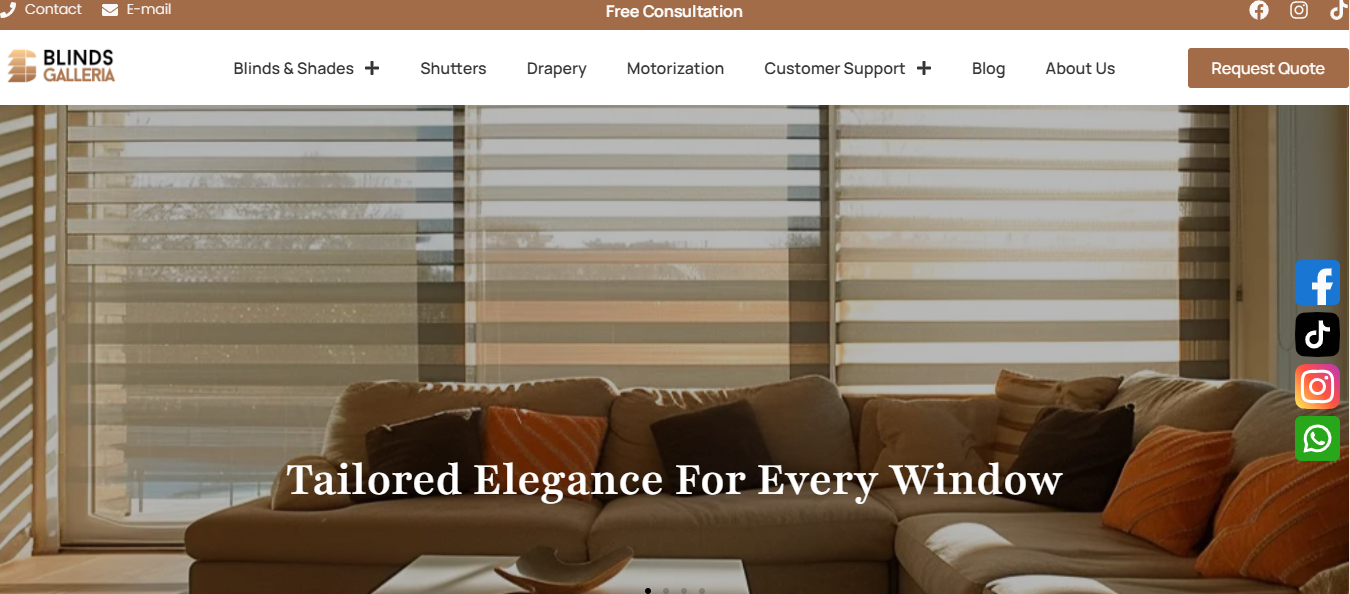1350x594 pixels.
Task: Select the first carousel slide dot
Action: [x=648, y=591]
